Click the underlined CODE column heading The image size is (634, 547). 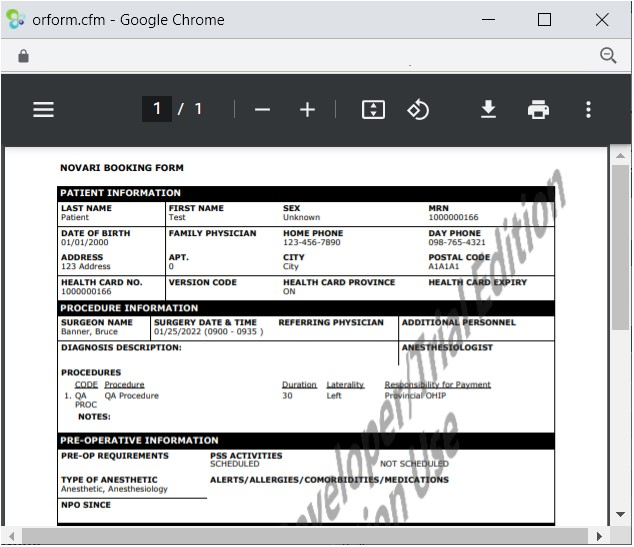point(86,385)
